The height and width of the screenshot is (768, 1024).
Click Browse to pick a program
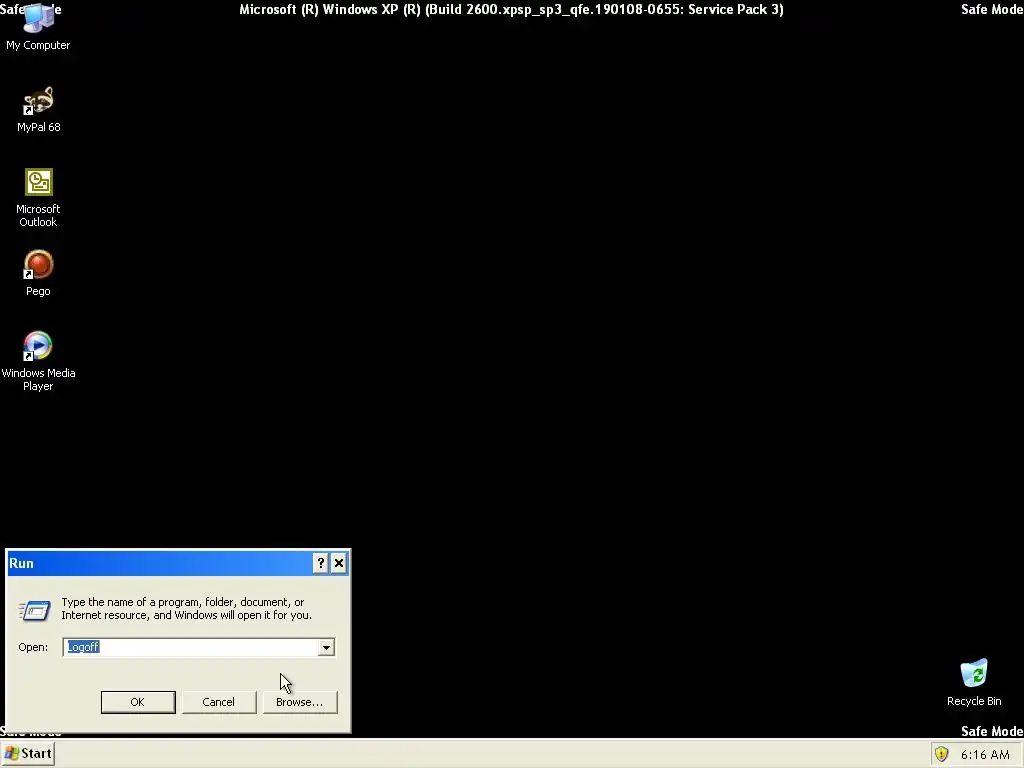point(300,702)
